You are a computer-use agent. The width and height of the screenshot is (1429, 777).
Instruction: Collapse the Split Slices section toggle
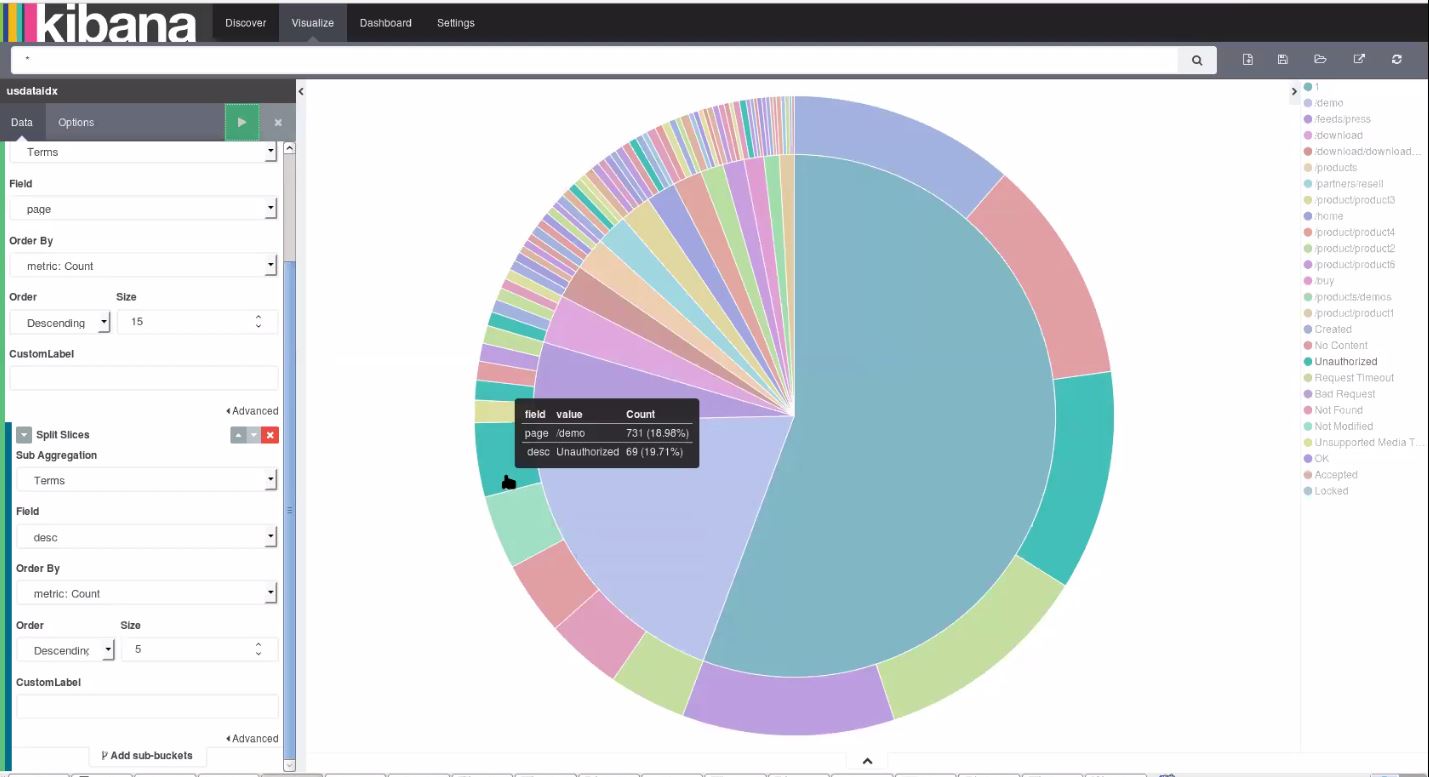[x=24, y=435]
